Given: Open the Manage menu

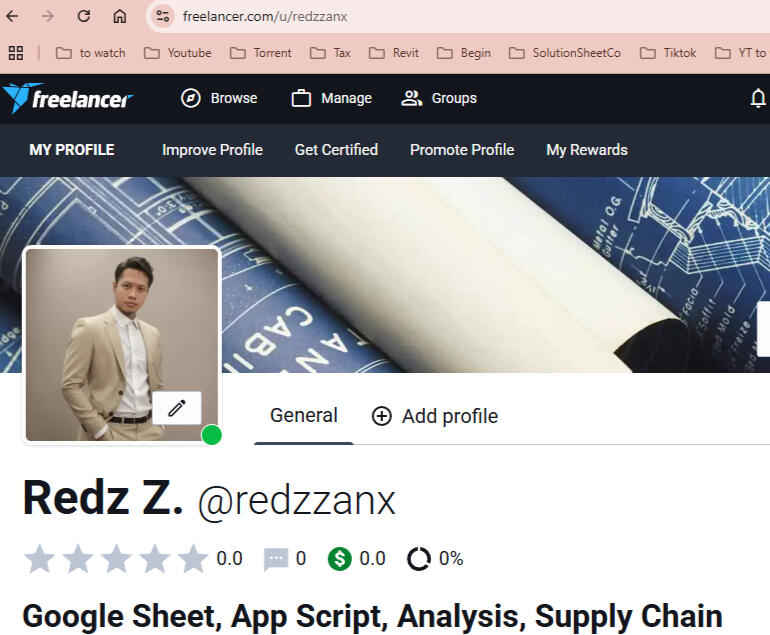Looking at the screenshot, I should [x=331, y=98].
